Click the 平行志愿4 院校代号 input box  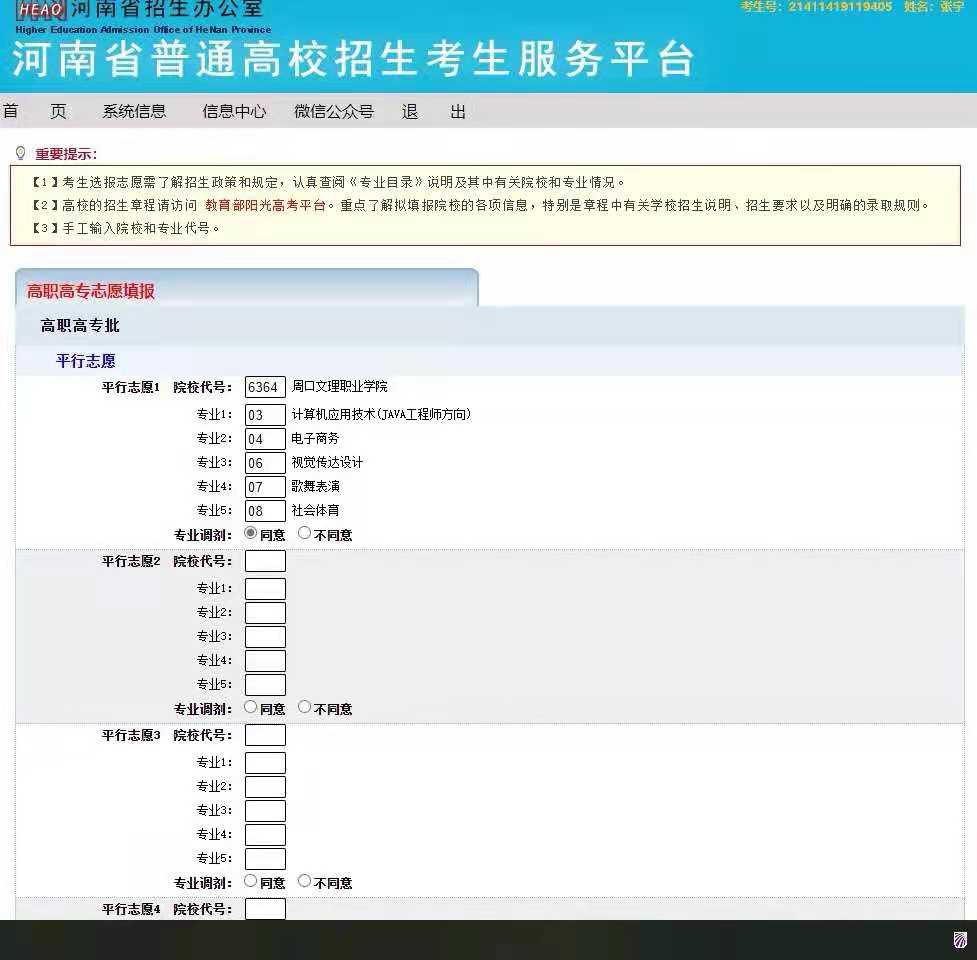click(265, 909)
